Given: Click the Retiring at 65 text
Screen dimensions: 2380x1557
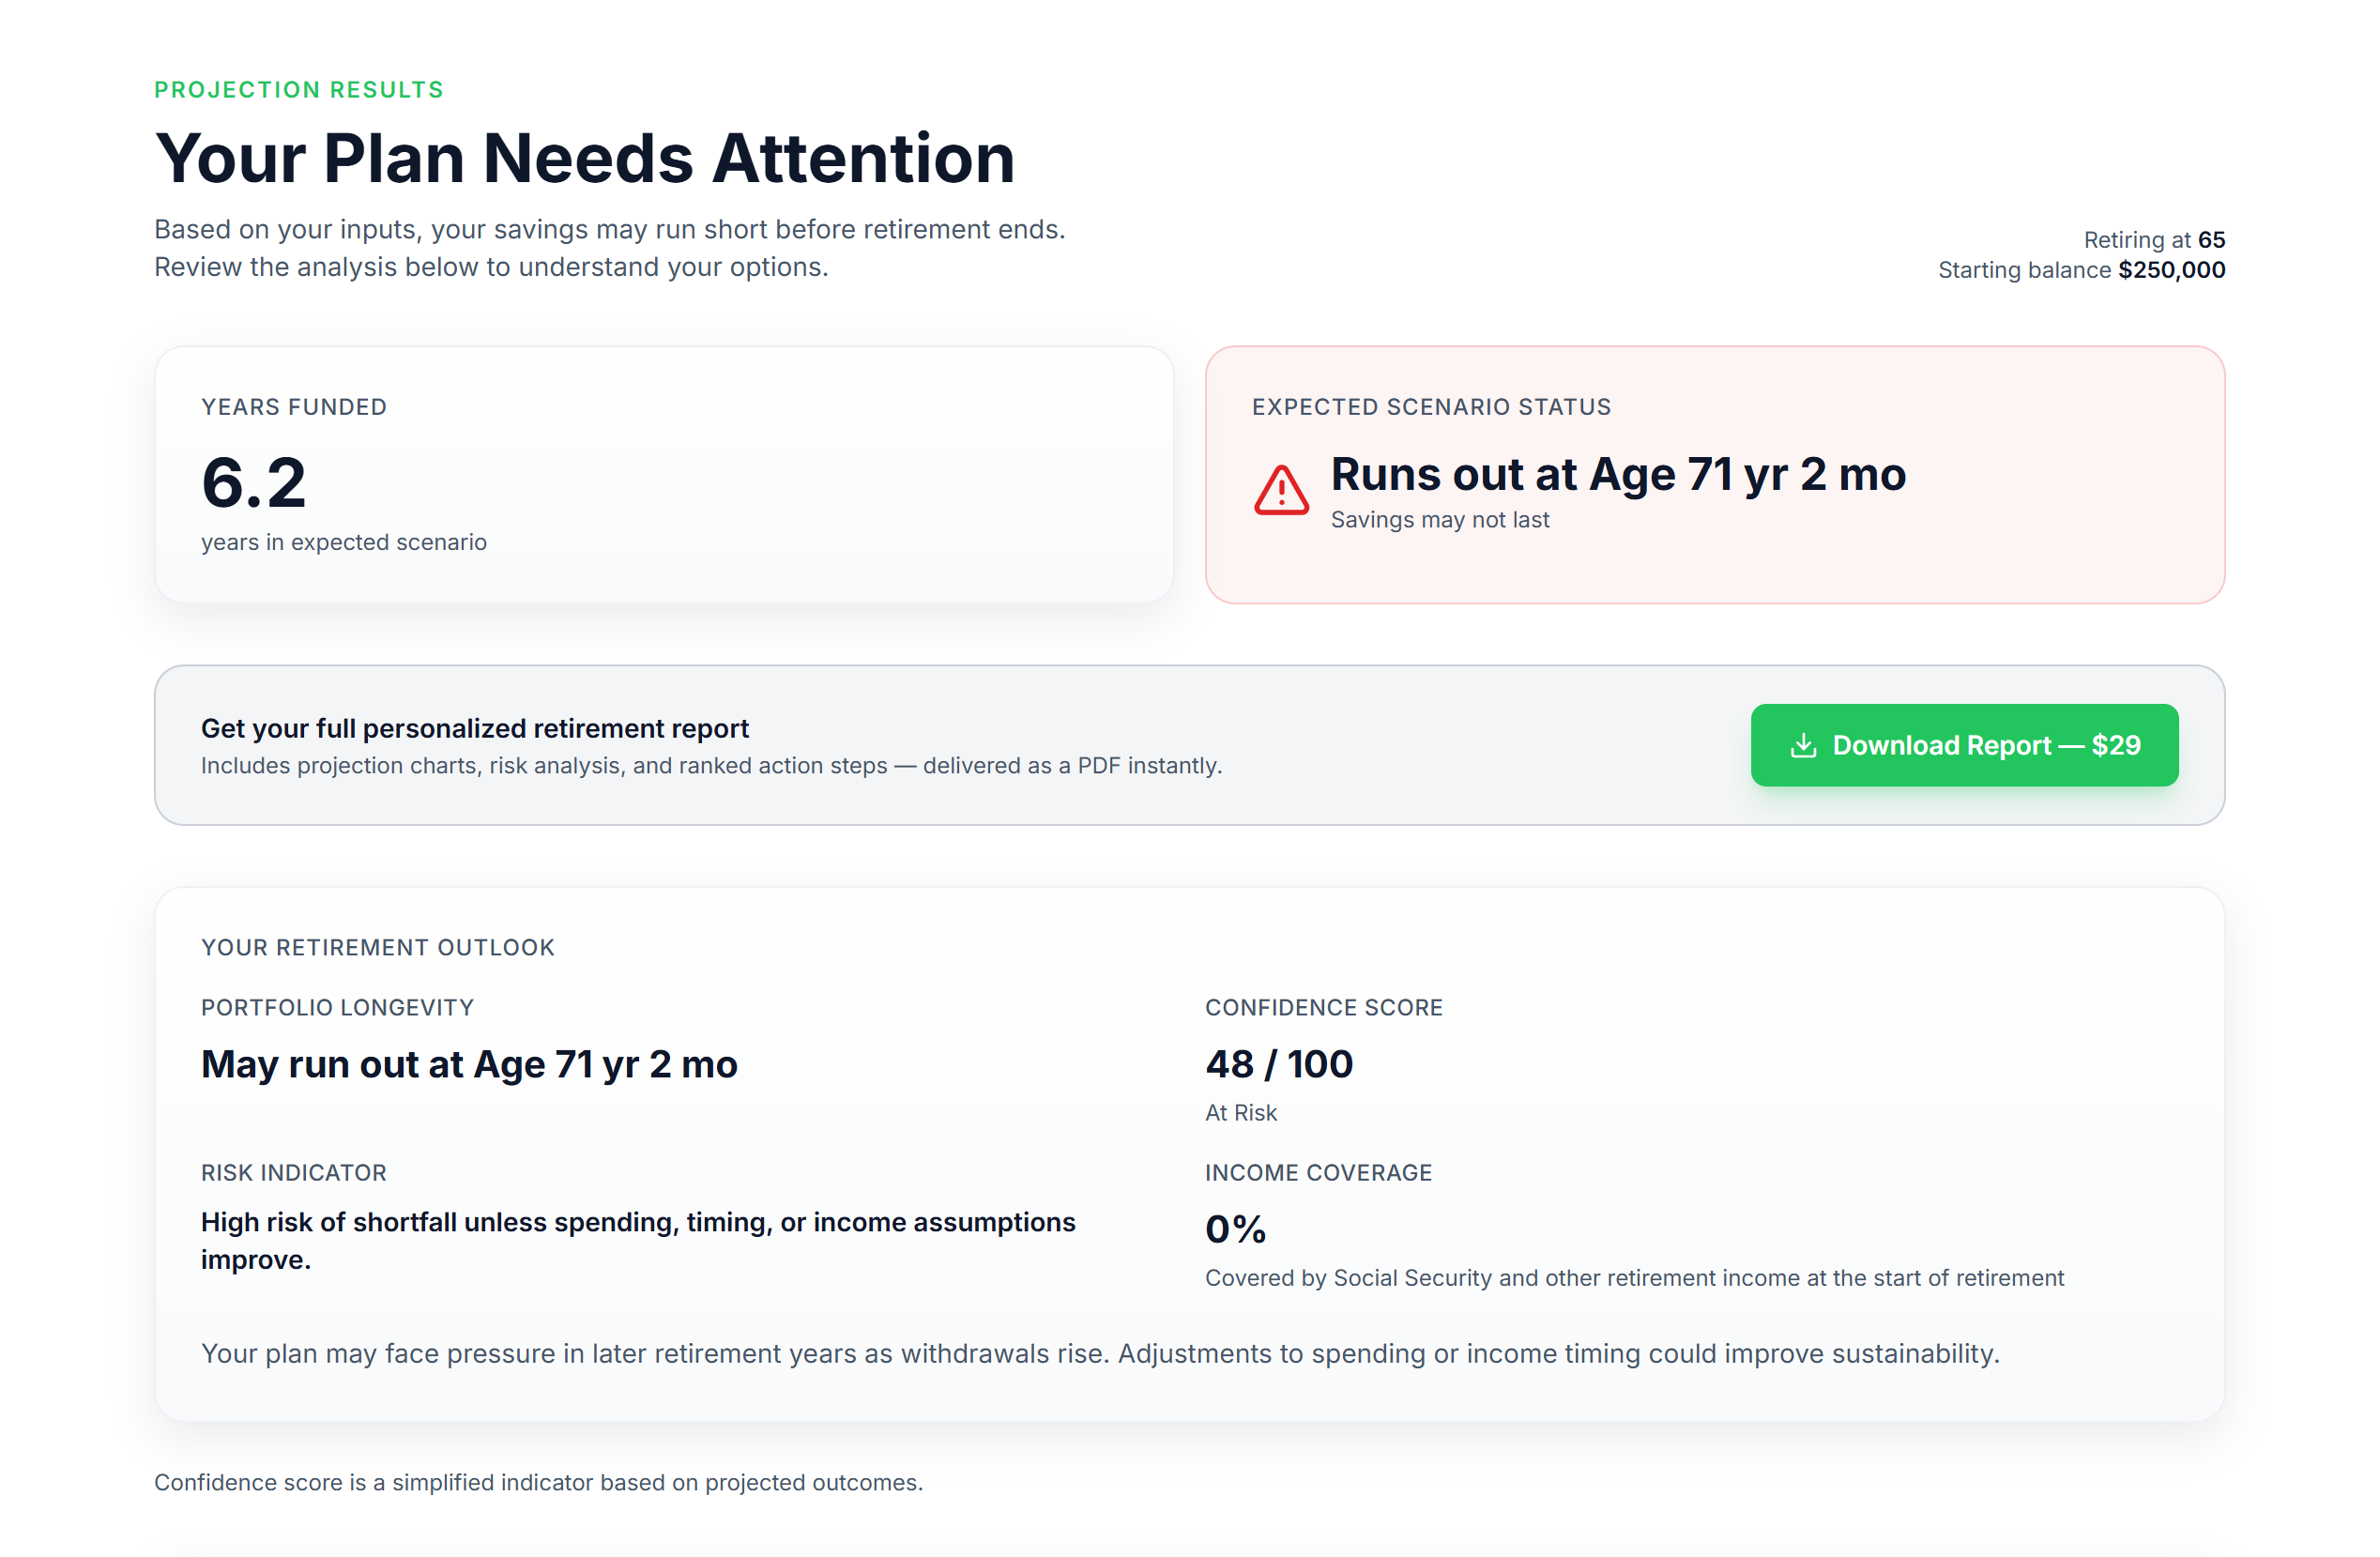Looking at the screenshot, I should pyautogui.click(x=2154, y=240).
